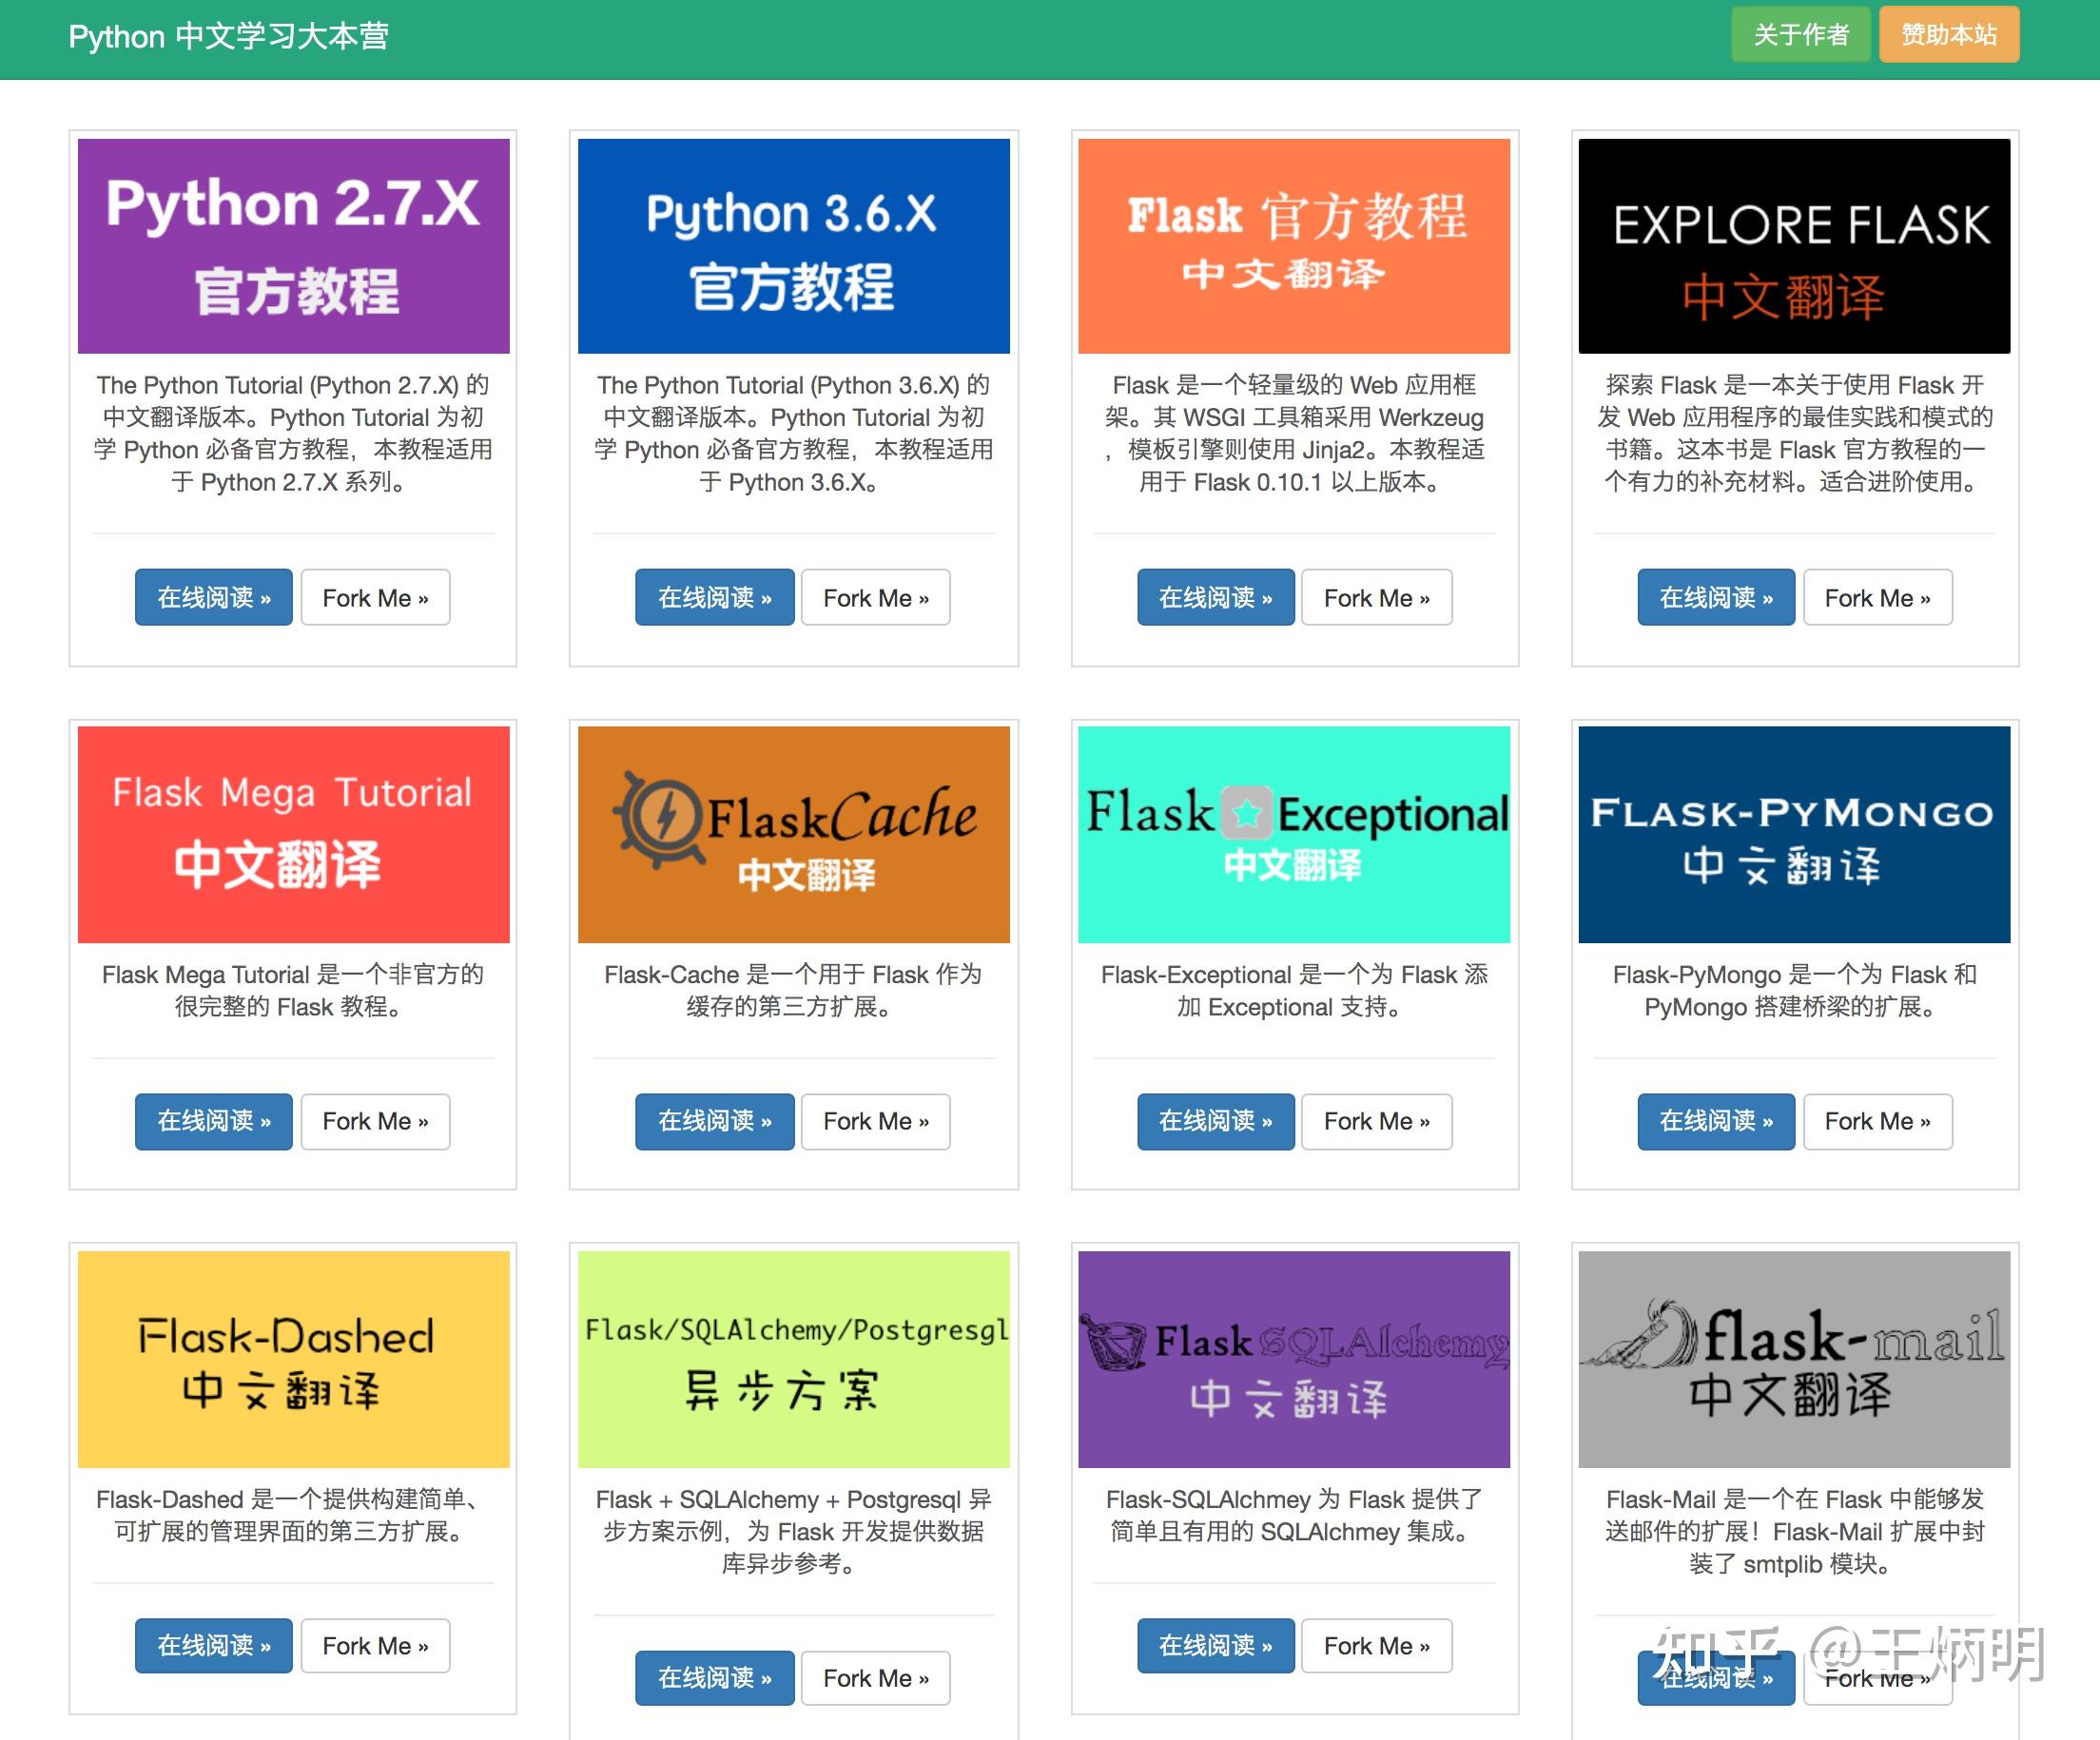This screenshot has height=1740, width=2100.
Task: Open 在线阅读 for Flask Mega Tutorial
Action: click(x=213, y=1121)
